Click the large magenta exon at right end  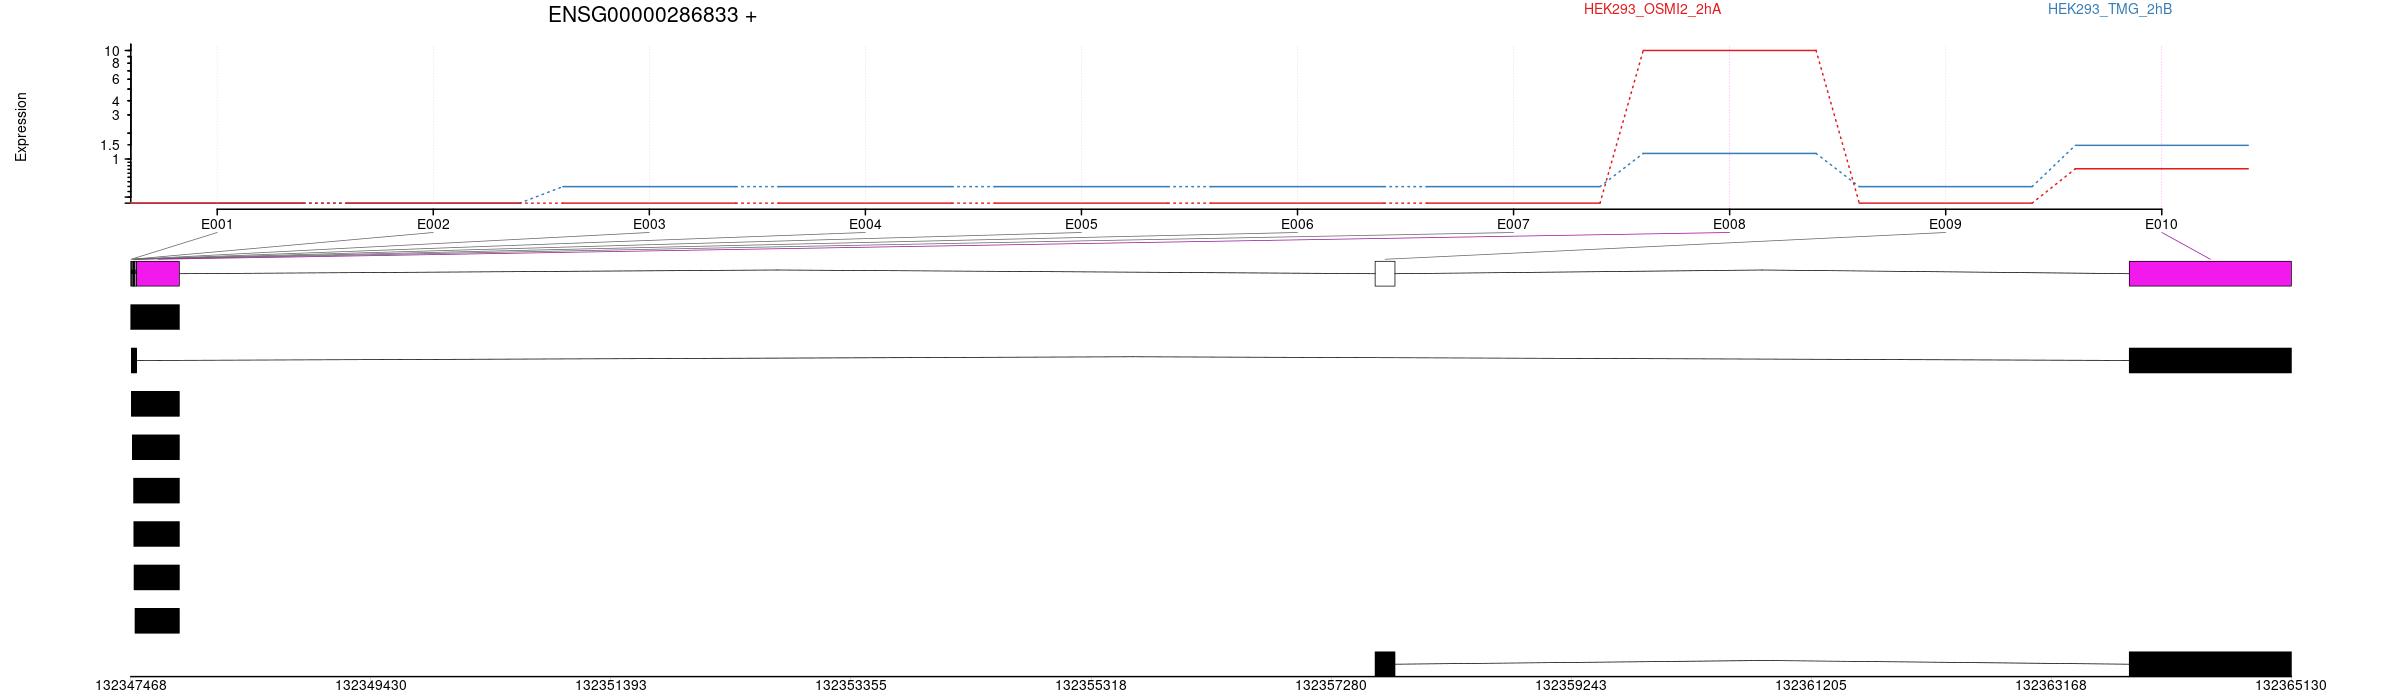pyautogui.click(x=2210, y=274)
